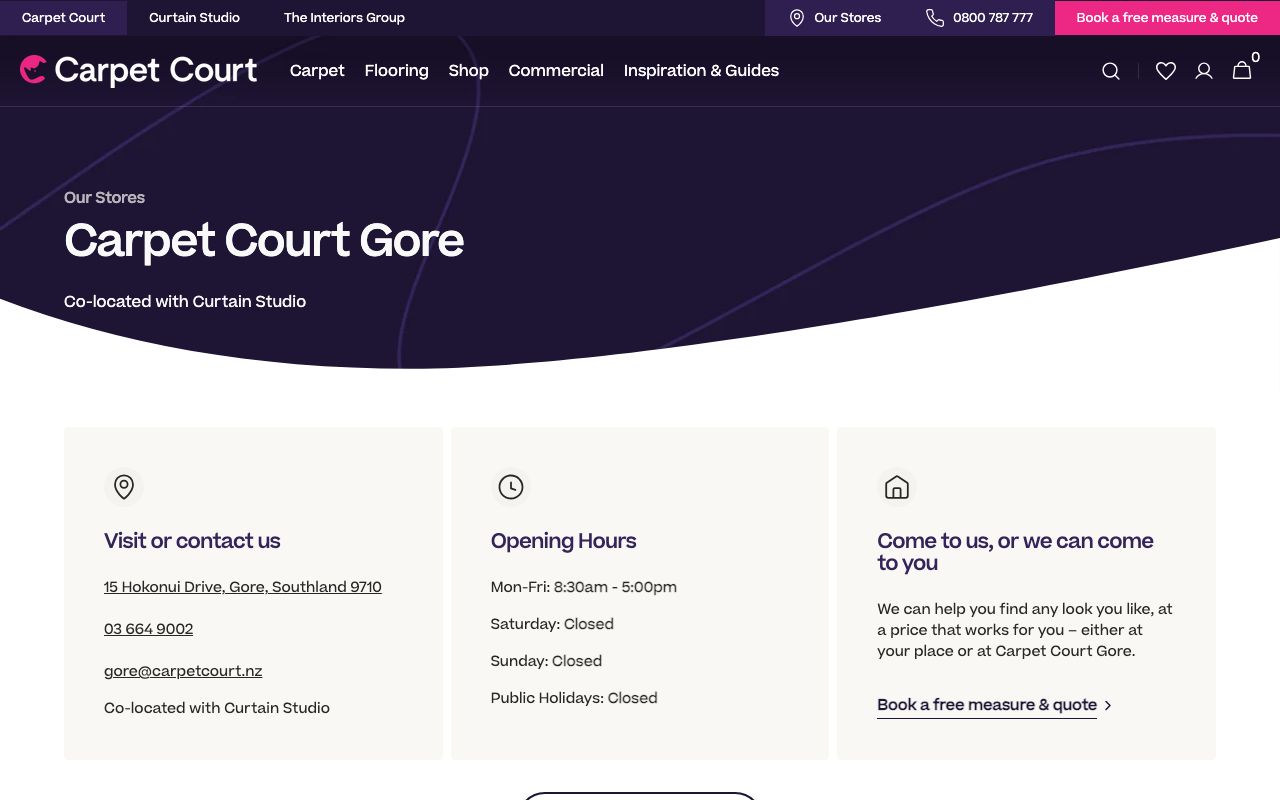
Task: Click arrow next to Book a free measure link
Action: 1108,705
